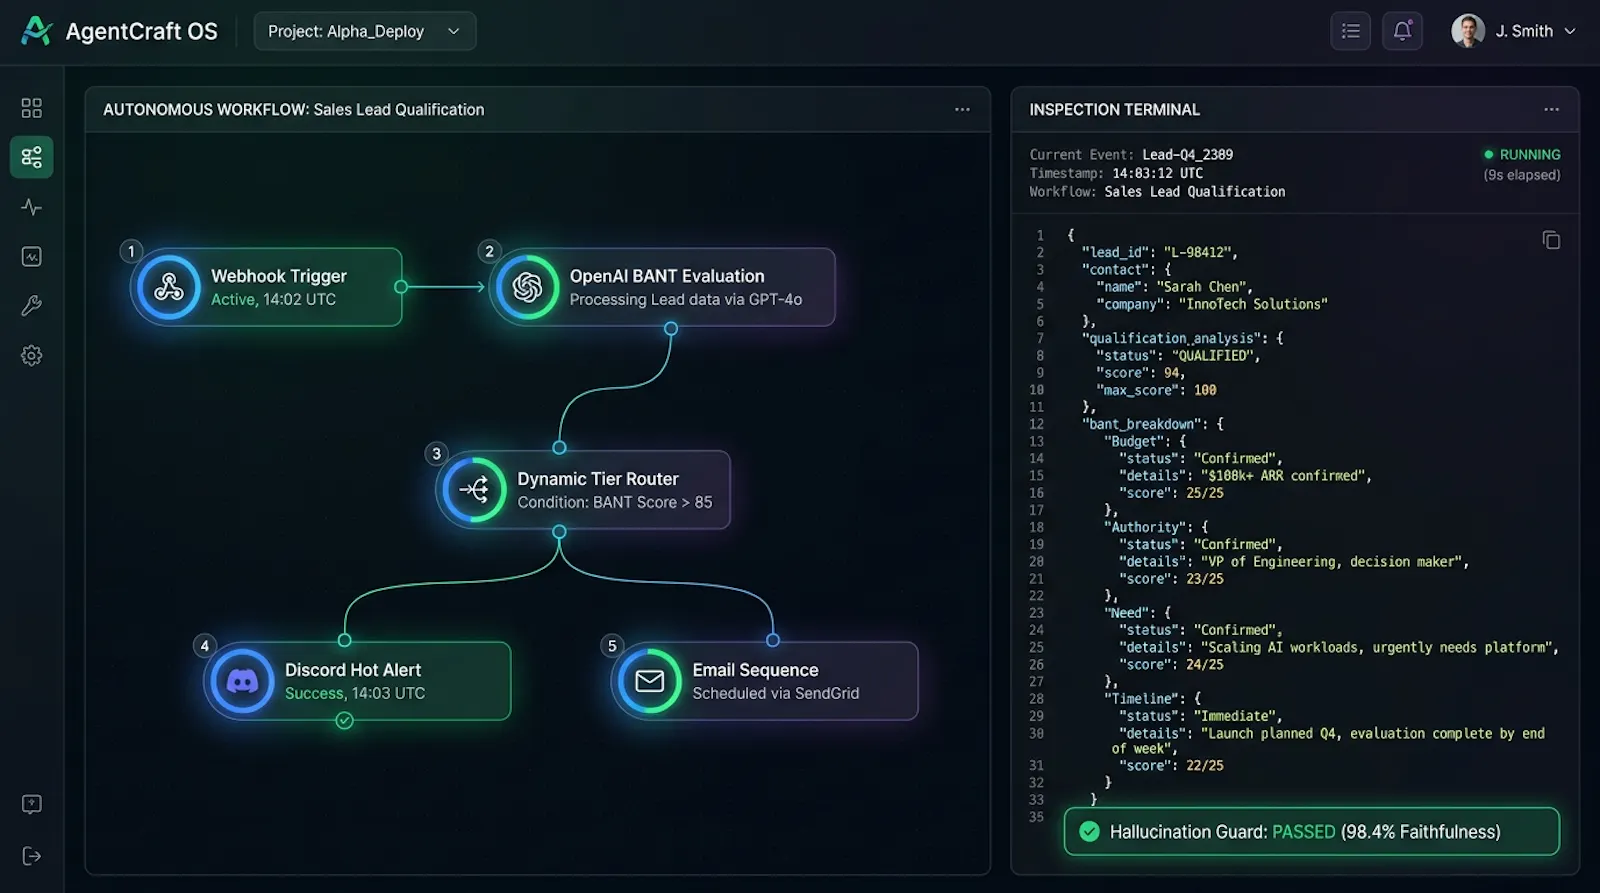This screenshot has width=1600, height=893.
Task: Click the "score": 22/25 line
Action: coord(1171,766)
